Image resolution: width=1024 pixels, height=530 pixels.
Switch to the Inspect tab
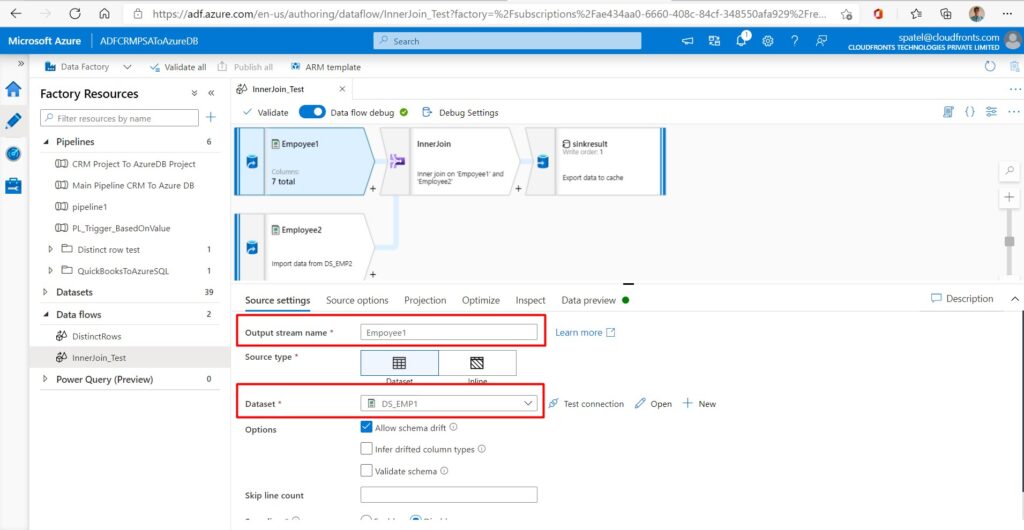[x=530, y=300]
